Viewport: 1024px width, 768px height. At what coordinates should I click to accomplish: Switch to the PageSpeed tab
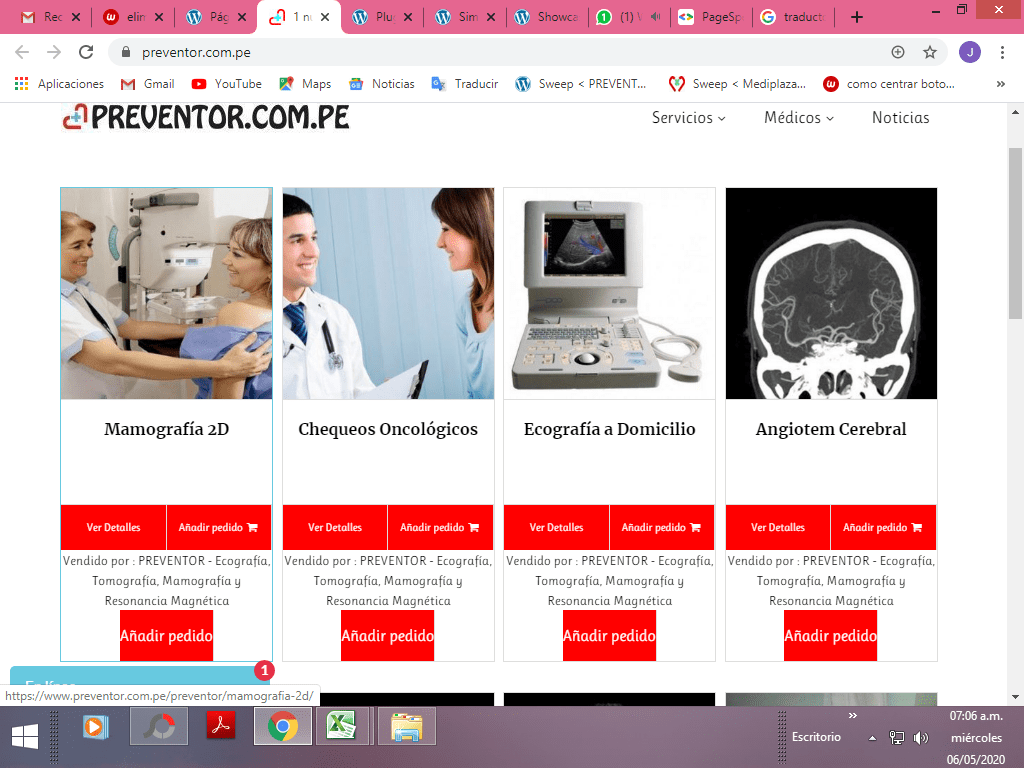(710, 17)
